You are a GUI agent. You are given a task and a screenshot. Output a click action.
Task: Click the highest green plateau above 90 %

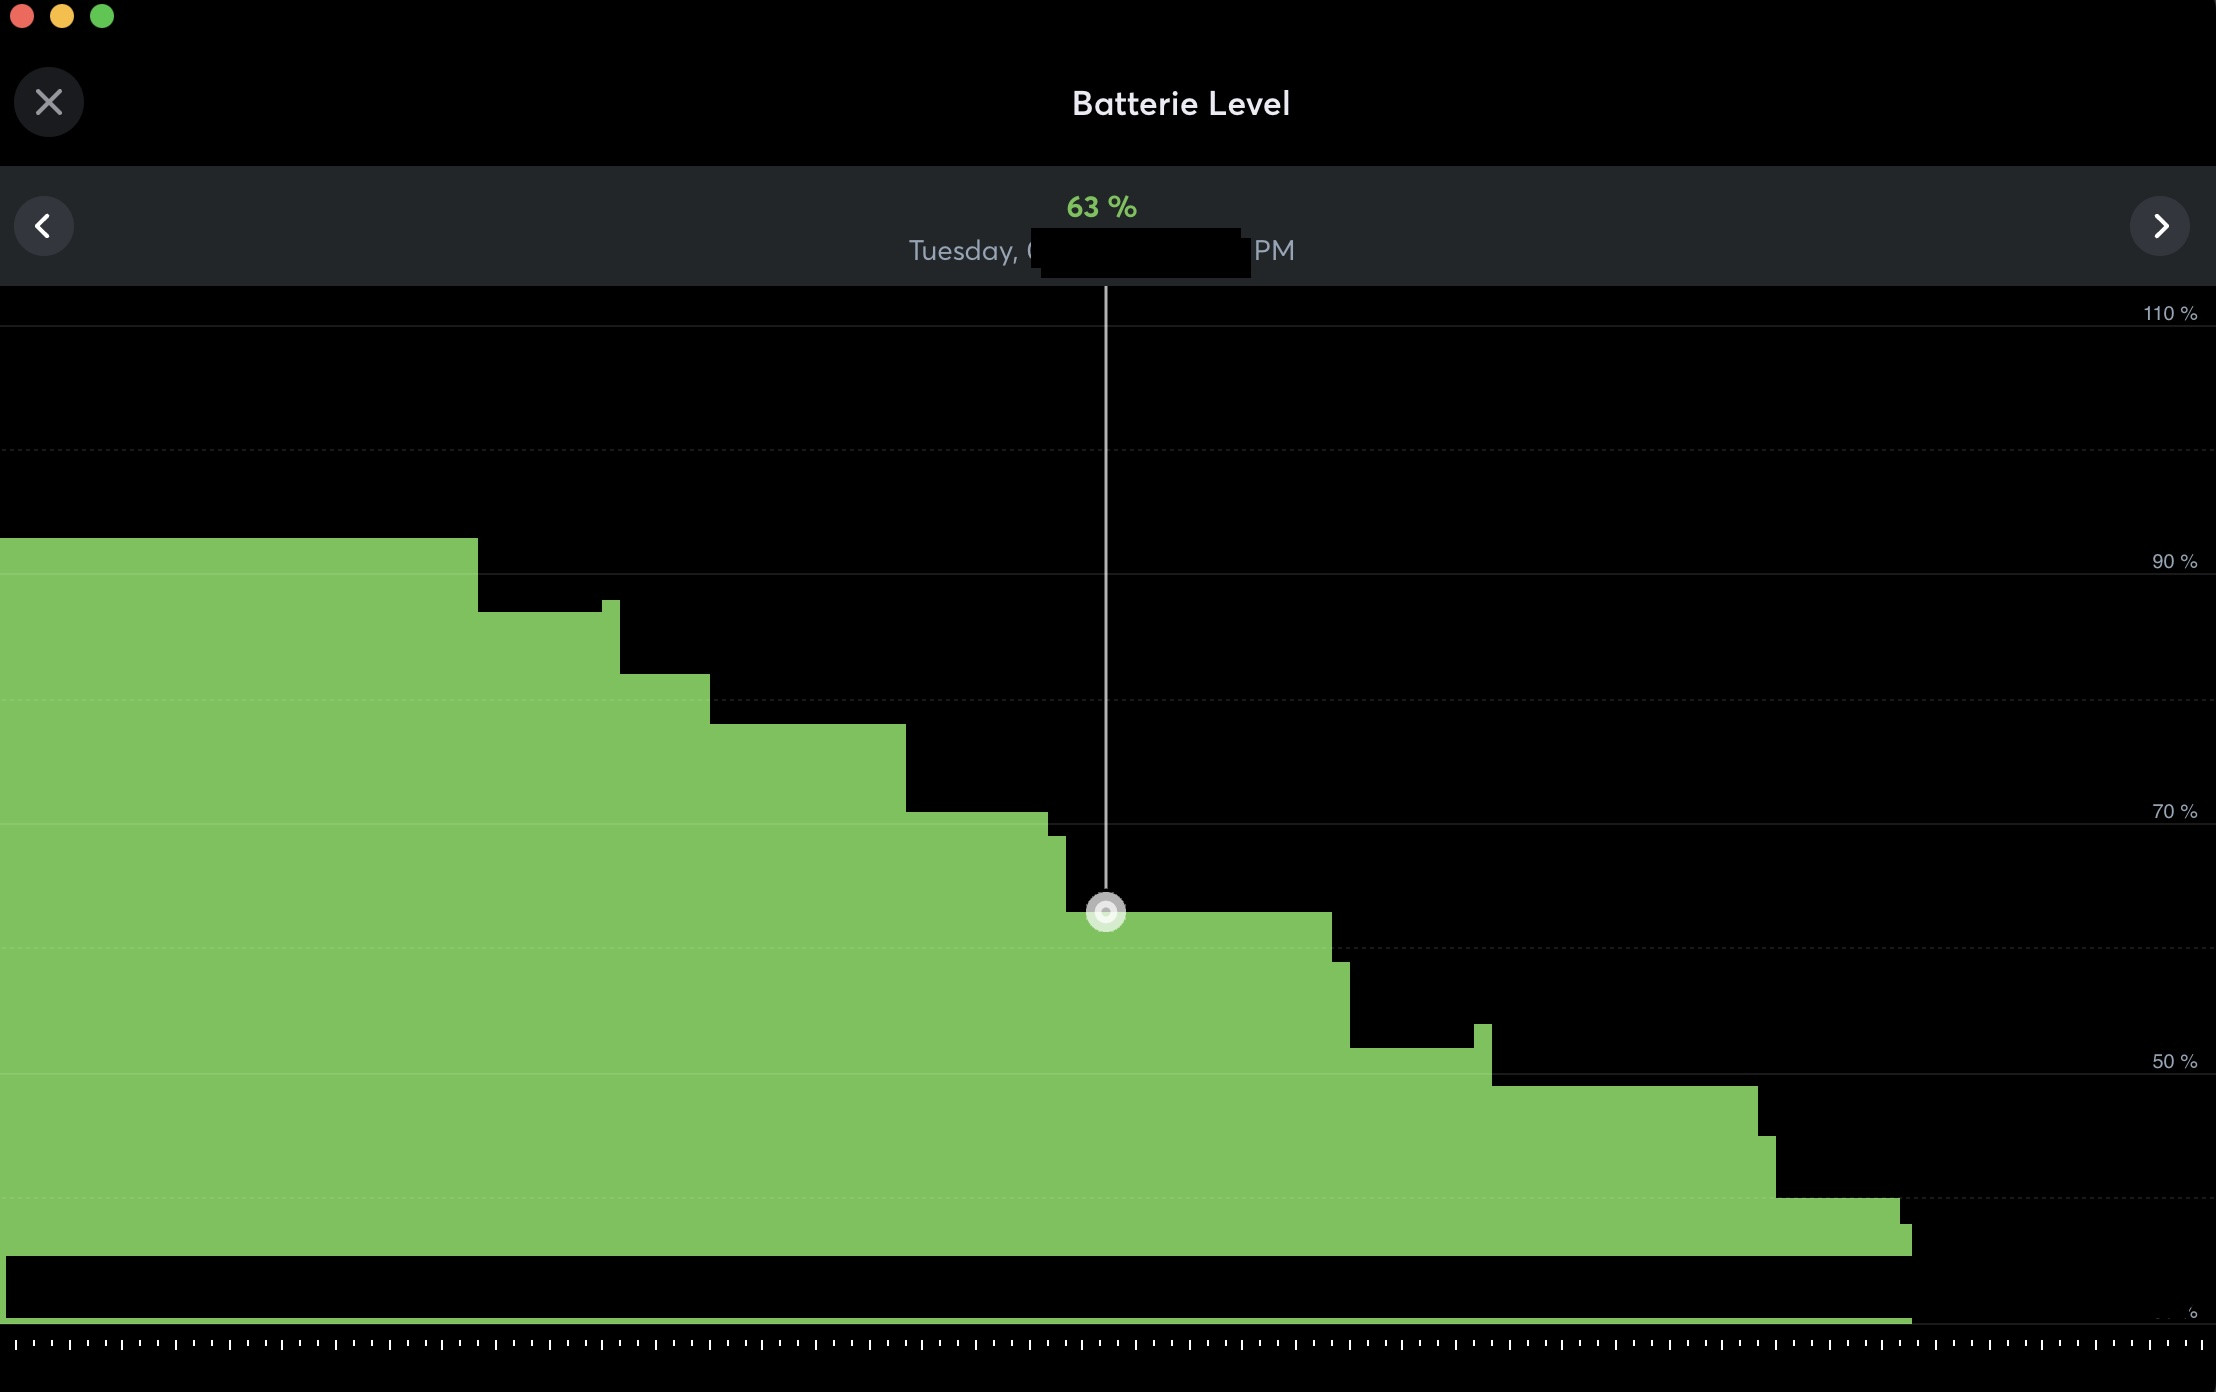[x=238, y=555]
